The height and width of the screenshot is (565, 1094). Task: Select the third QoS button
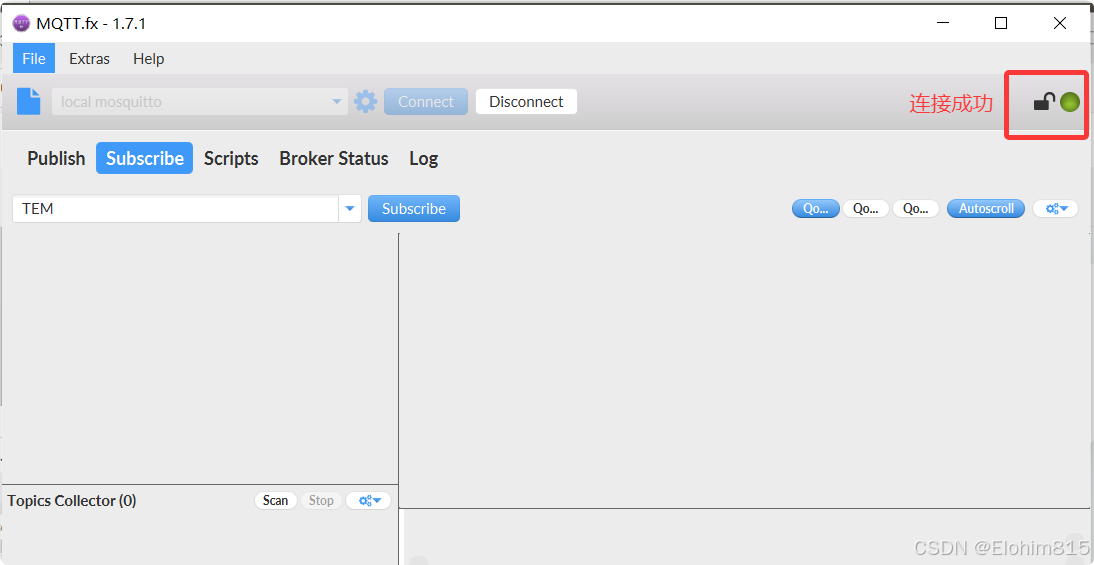[x=916, y=208]
